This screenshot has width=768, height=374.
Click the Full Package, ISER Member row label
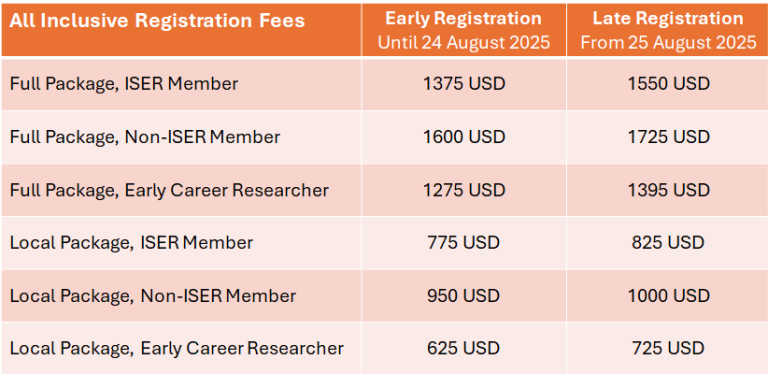click(124, 84)
